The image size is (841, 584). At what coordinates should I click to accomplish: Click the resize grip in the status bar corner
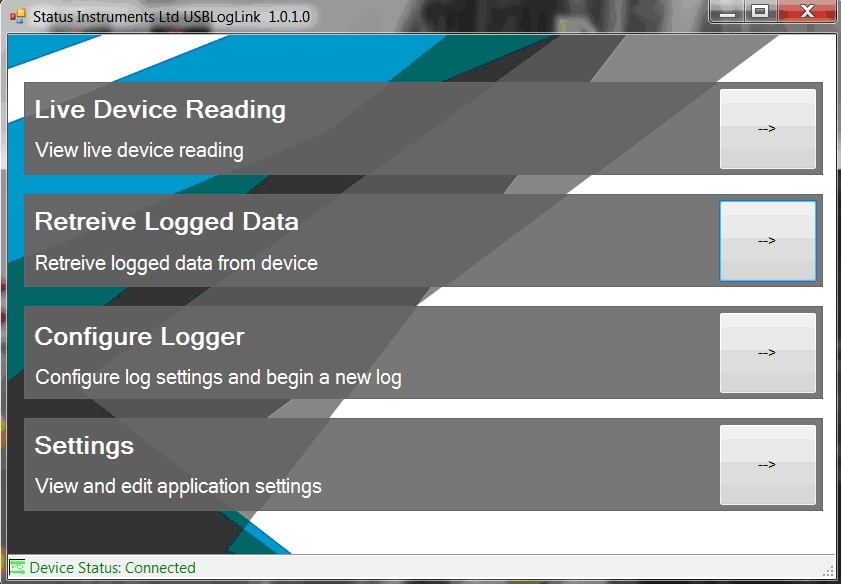pos(827,570)
